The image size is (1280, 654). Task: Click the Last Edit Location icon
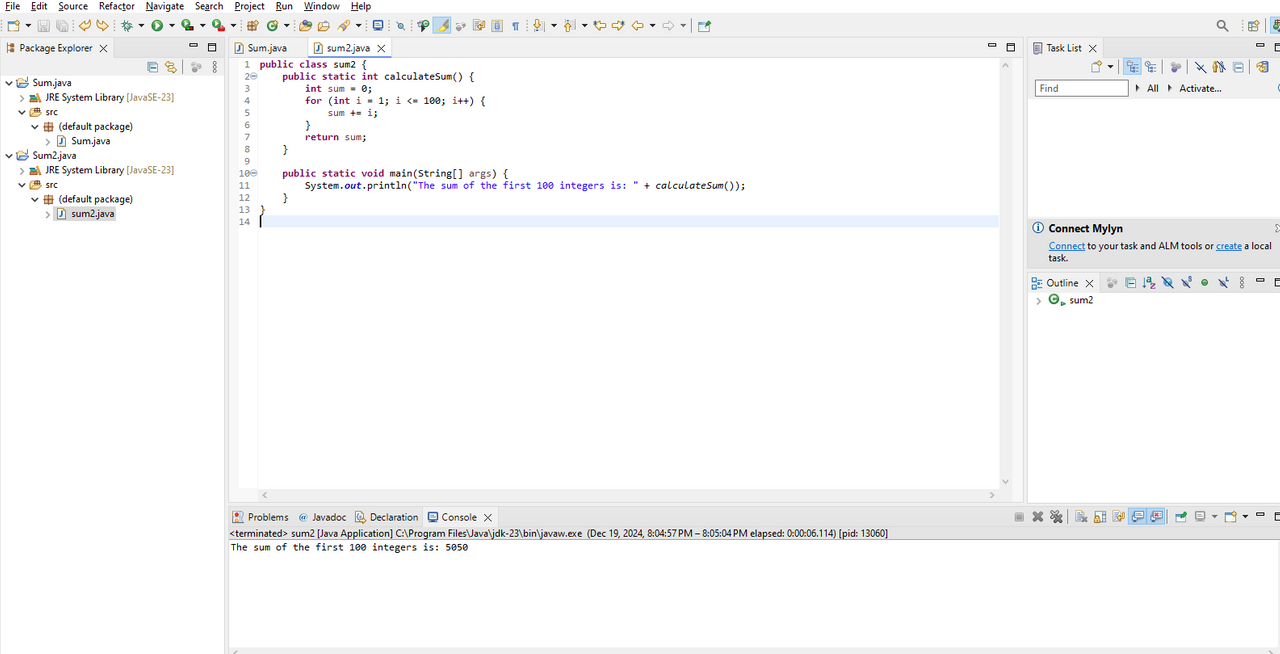click(x=600, y=26)
